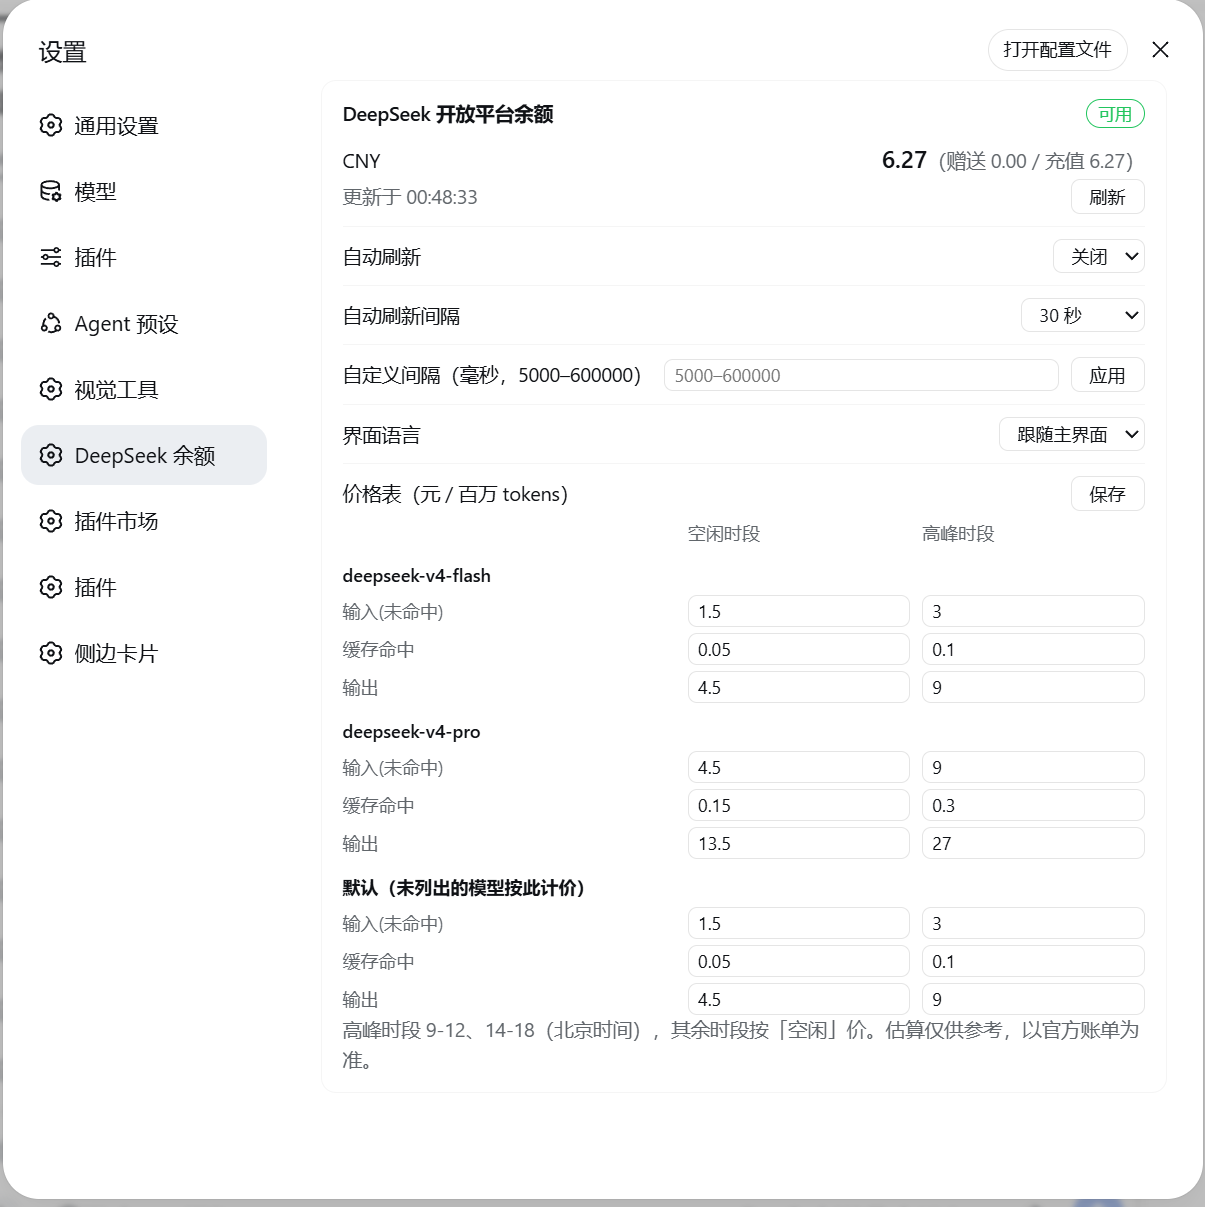
Task: Click the deepseek-v4-pro model heading
Action: [411, 732]
